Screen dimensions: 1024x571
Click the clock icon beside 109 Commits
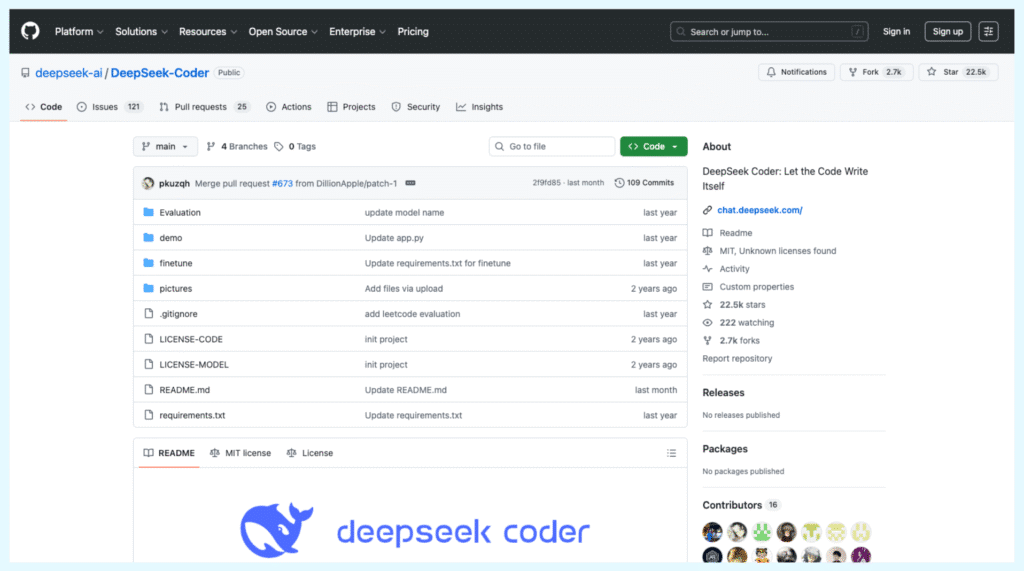619,183
